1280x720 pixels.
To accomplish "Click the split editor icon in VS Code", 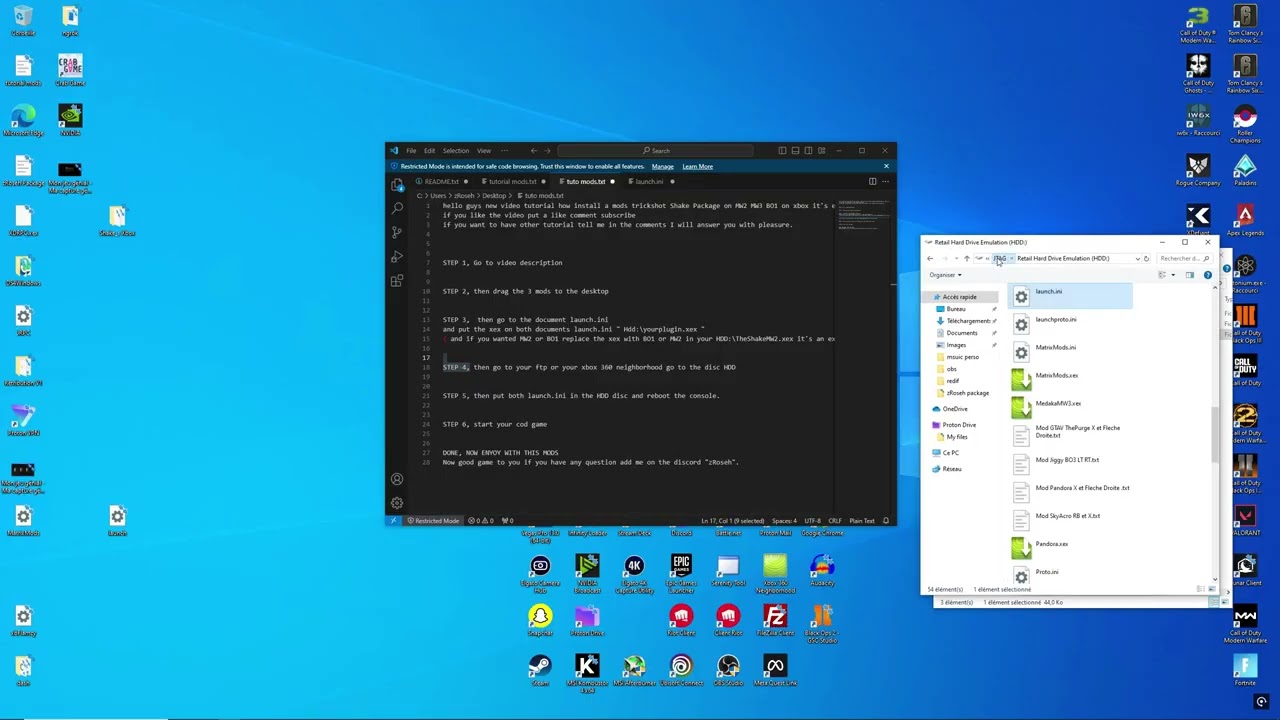I will [x=872, y=181].
